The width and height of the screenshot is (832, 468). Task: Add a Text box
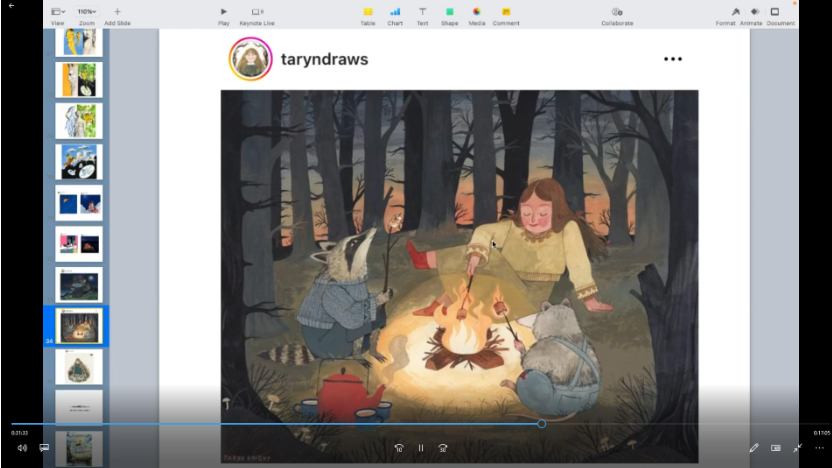tap(422, 16)
